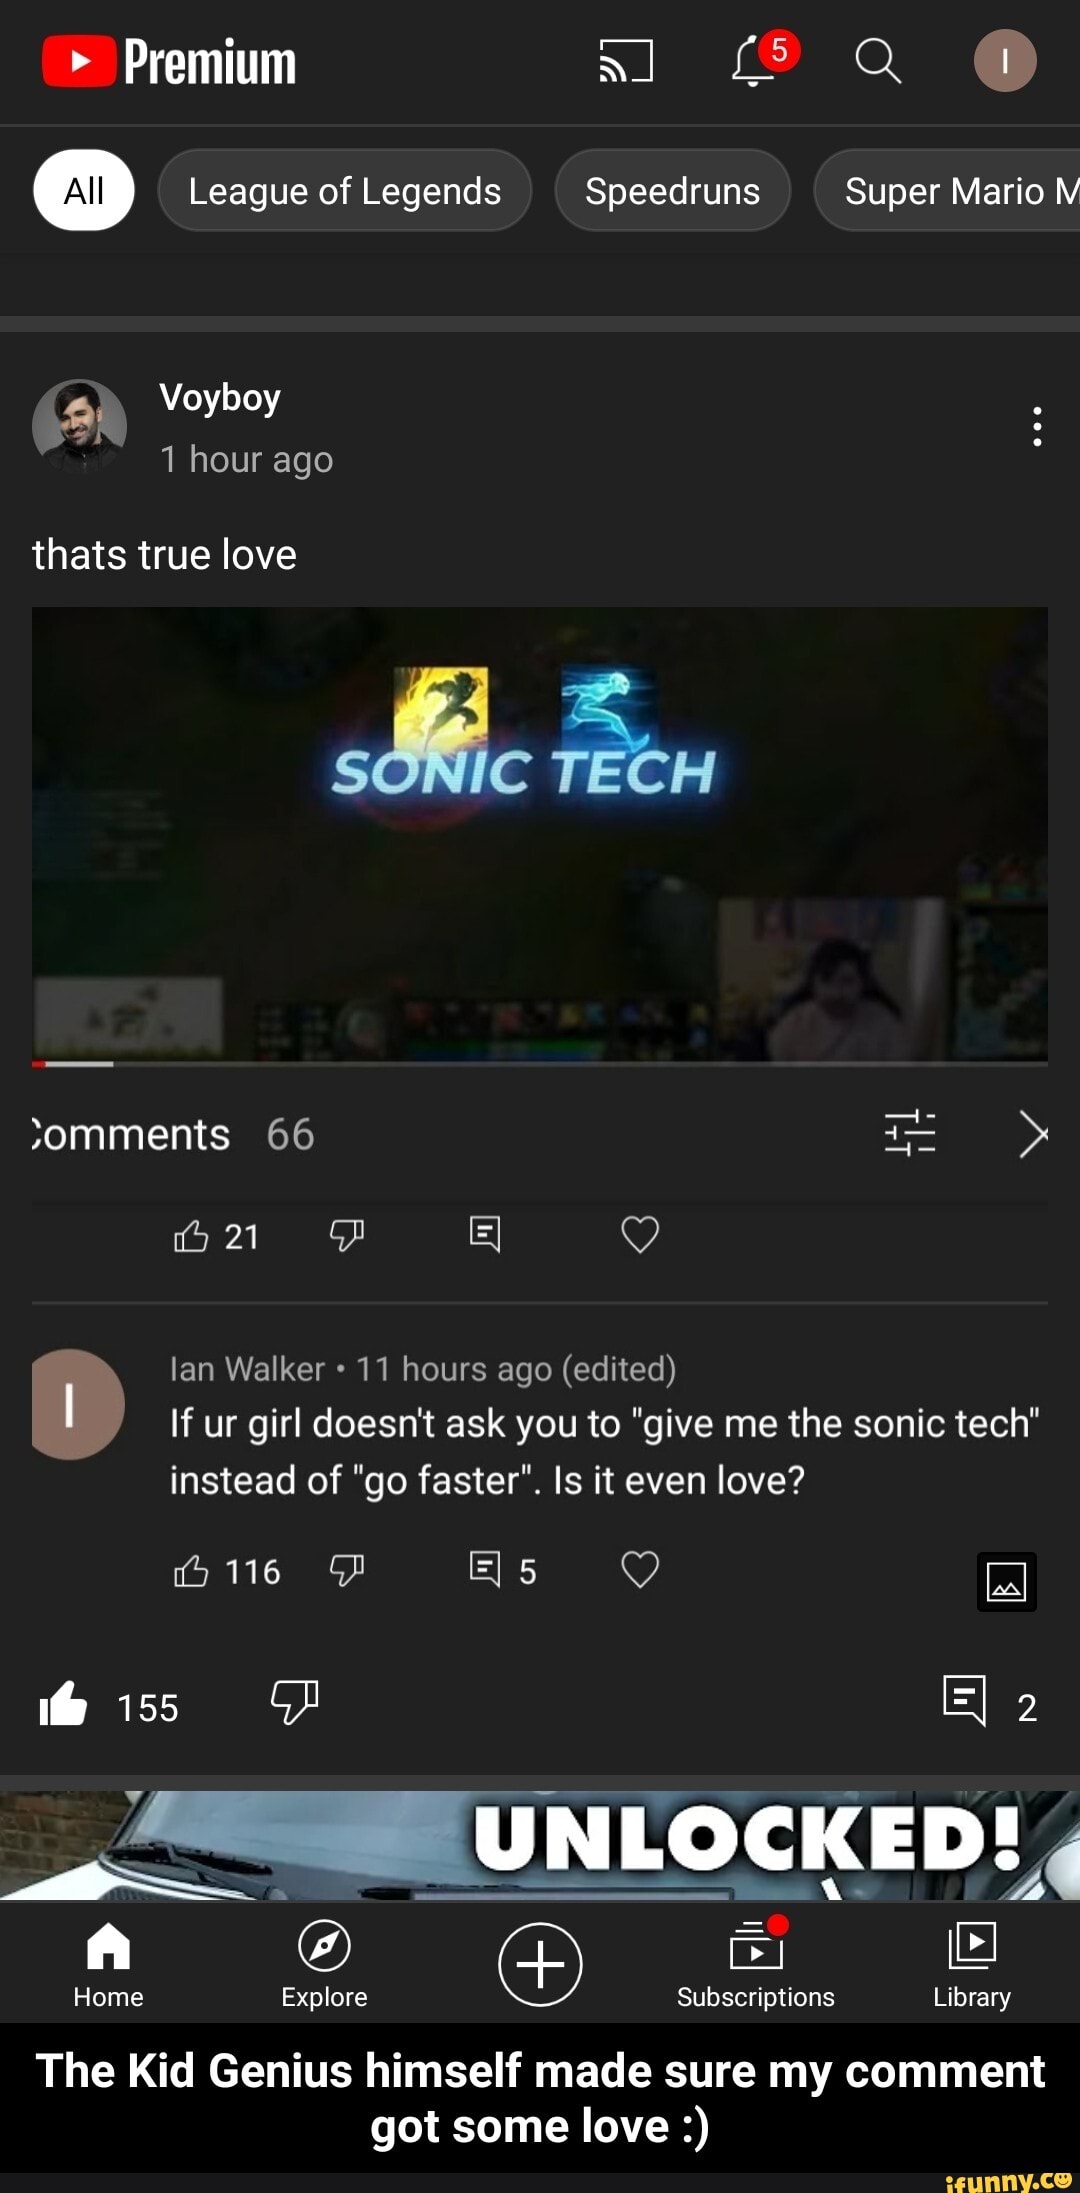Screen dimensions: 1080x2193
Task: Select the Speedruns filter chip
Action: coord(672,191)
